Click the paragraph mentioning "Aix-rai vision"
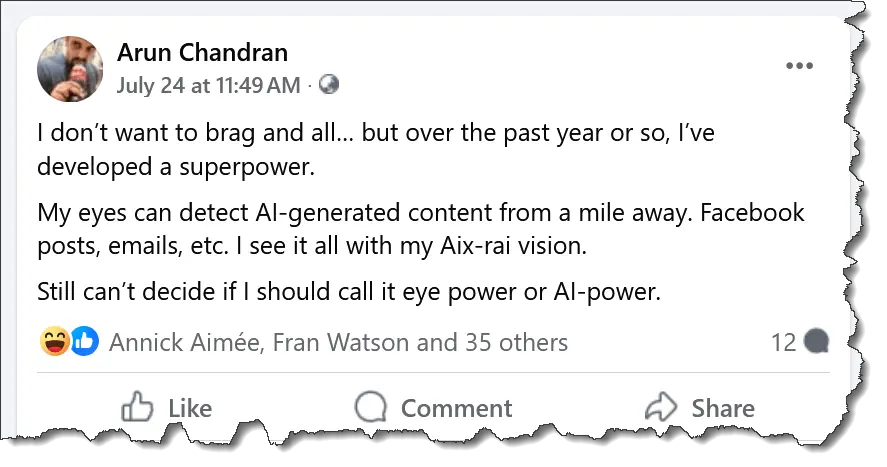The width and height of the screenshot is (887, 467). tap(420, 228)
